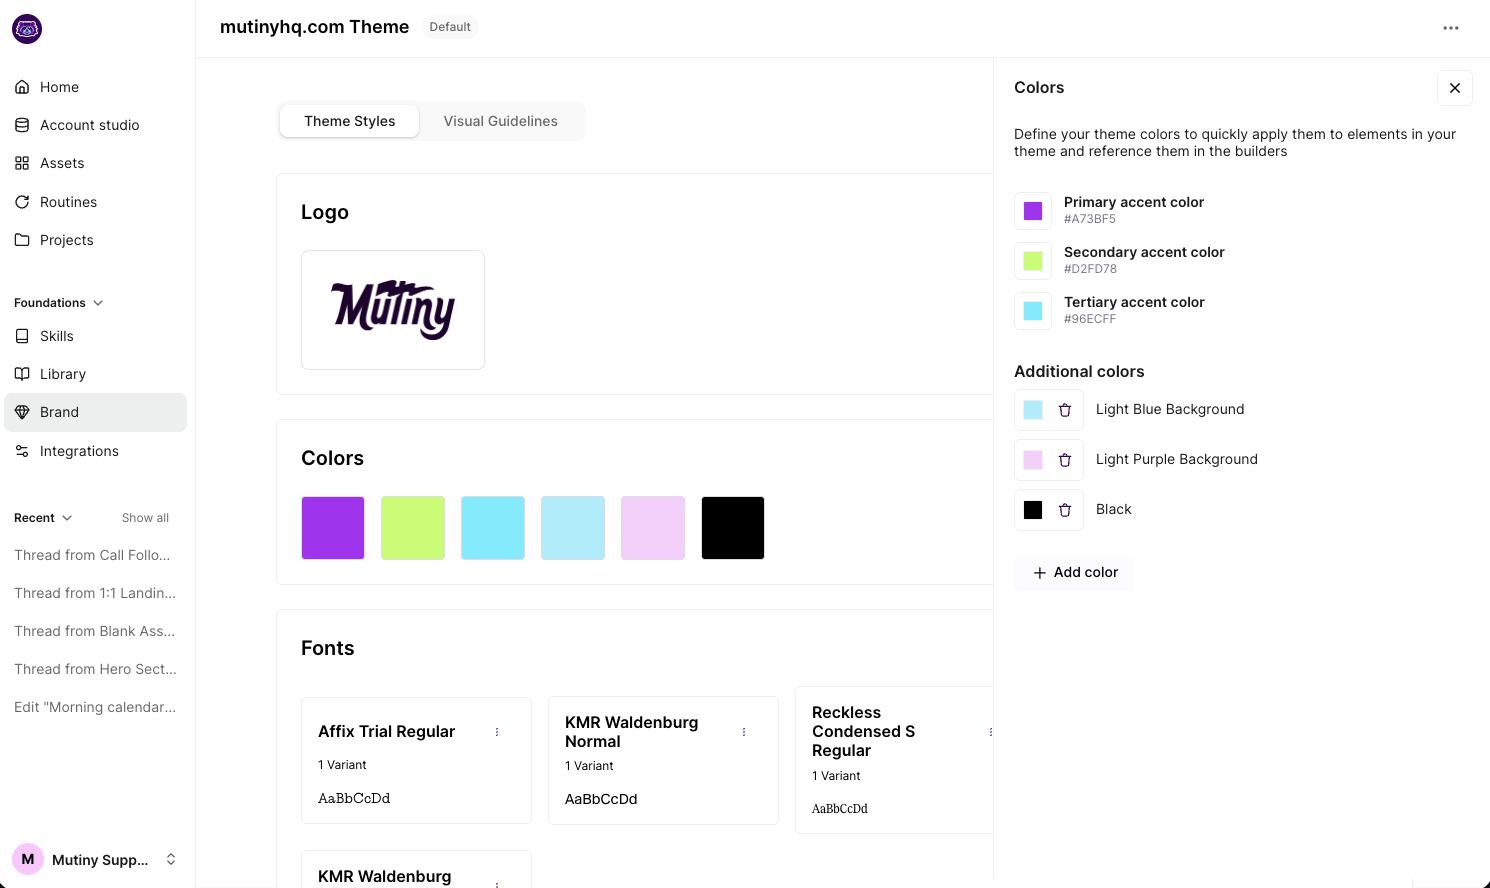Click Show all recent items

coord(145,518)
